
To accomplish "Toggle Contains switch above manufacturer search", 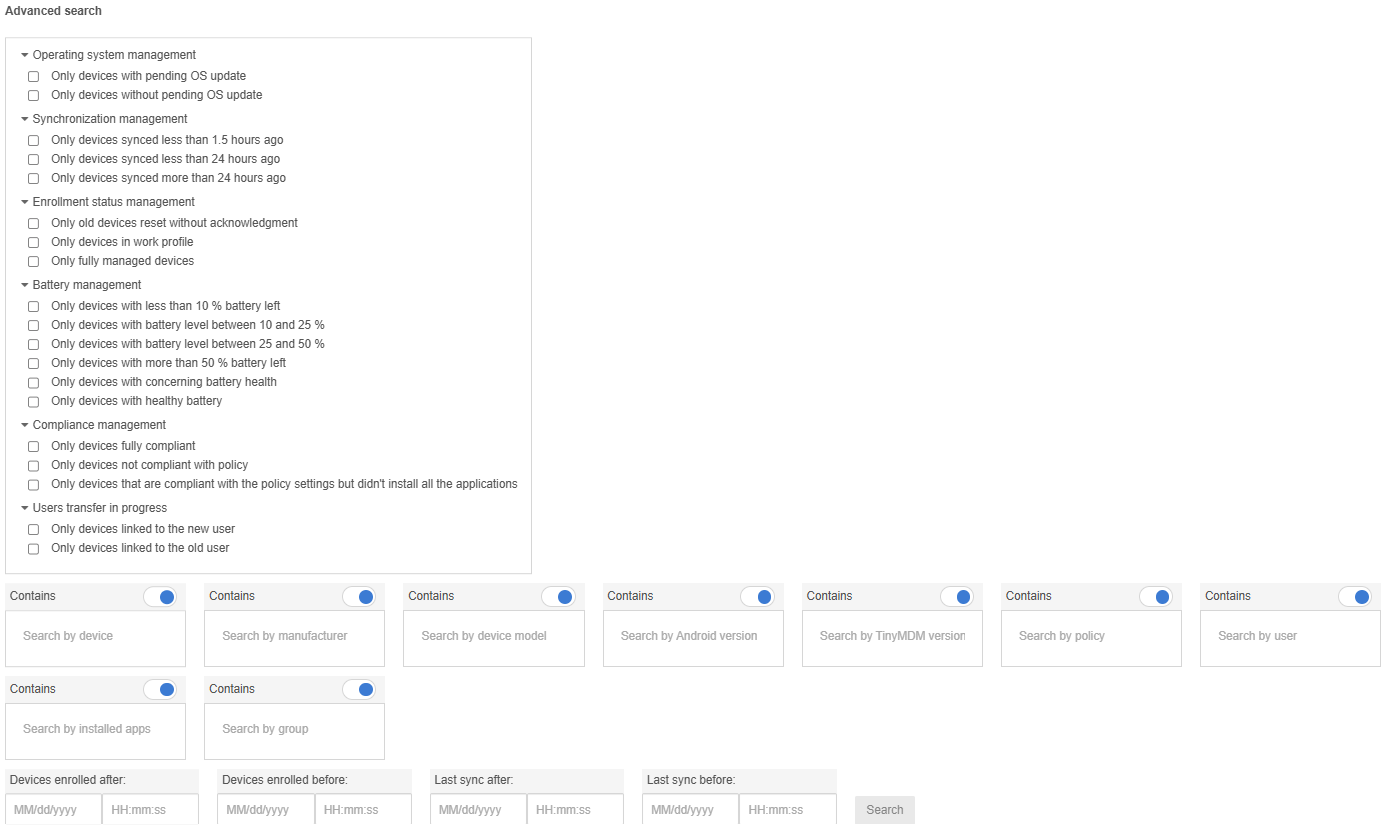I will tap(359, 597).
